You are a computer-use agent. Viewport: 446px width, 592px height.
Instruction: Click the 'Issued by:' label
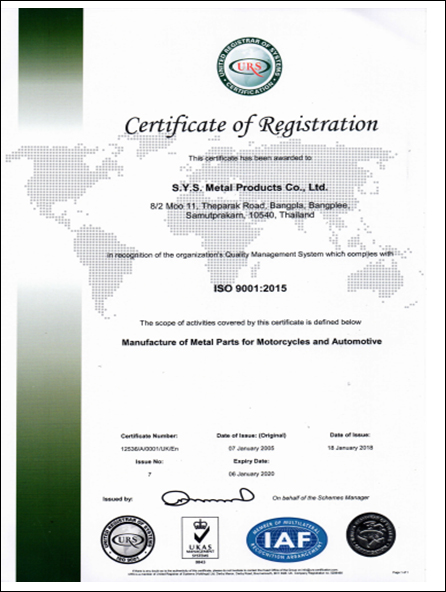pyautogui.click(x=117, y=499)
